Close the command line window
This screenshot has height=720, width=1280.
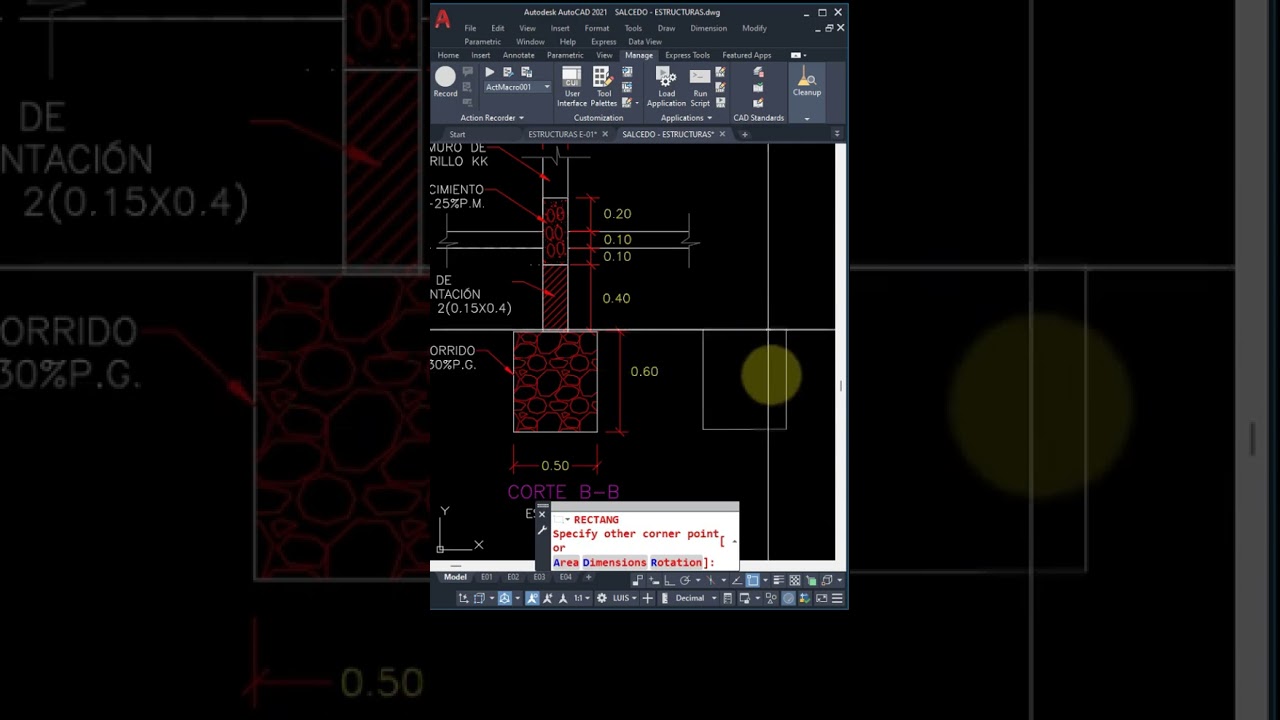pos(542,514)
